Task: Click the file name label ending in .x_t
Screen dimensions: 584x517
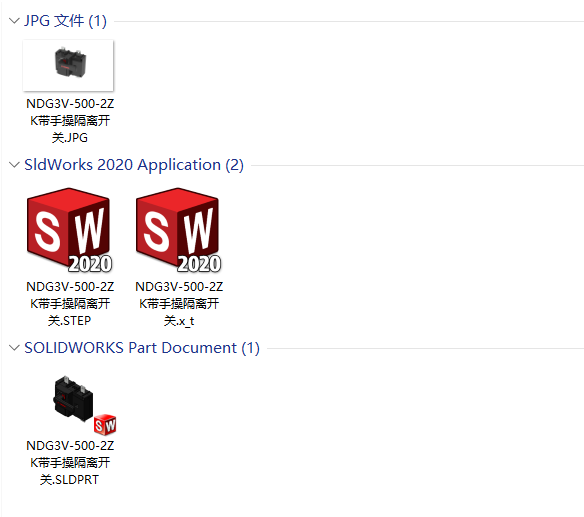Action: pos(179,304)
